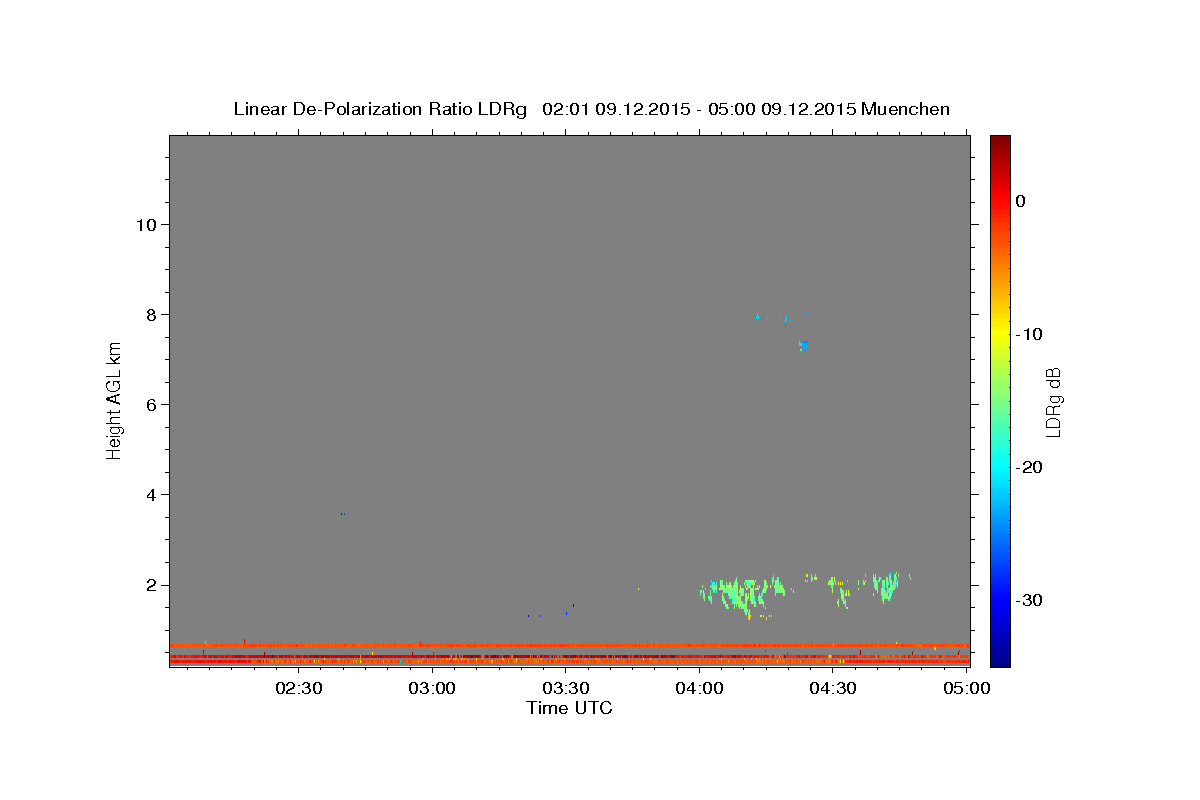The image size is (1200, 800).
Task: Click the colorbar value 0
Action: tap(1020, 201)
